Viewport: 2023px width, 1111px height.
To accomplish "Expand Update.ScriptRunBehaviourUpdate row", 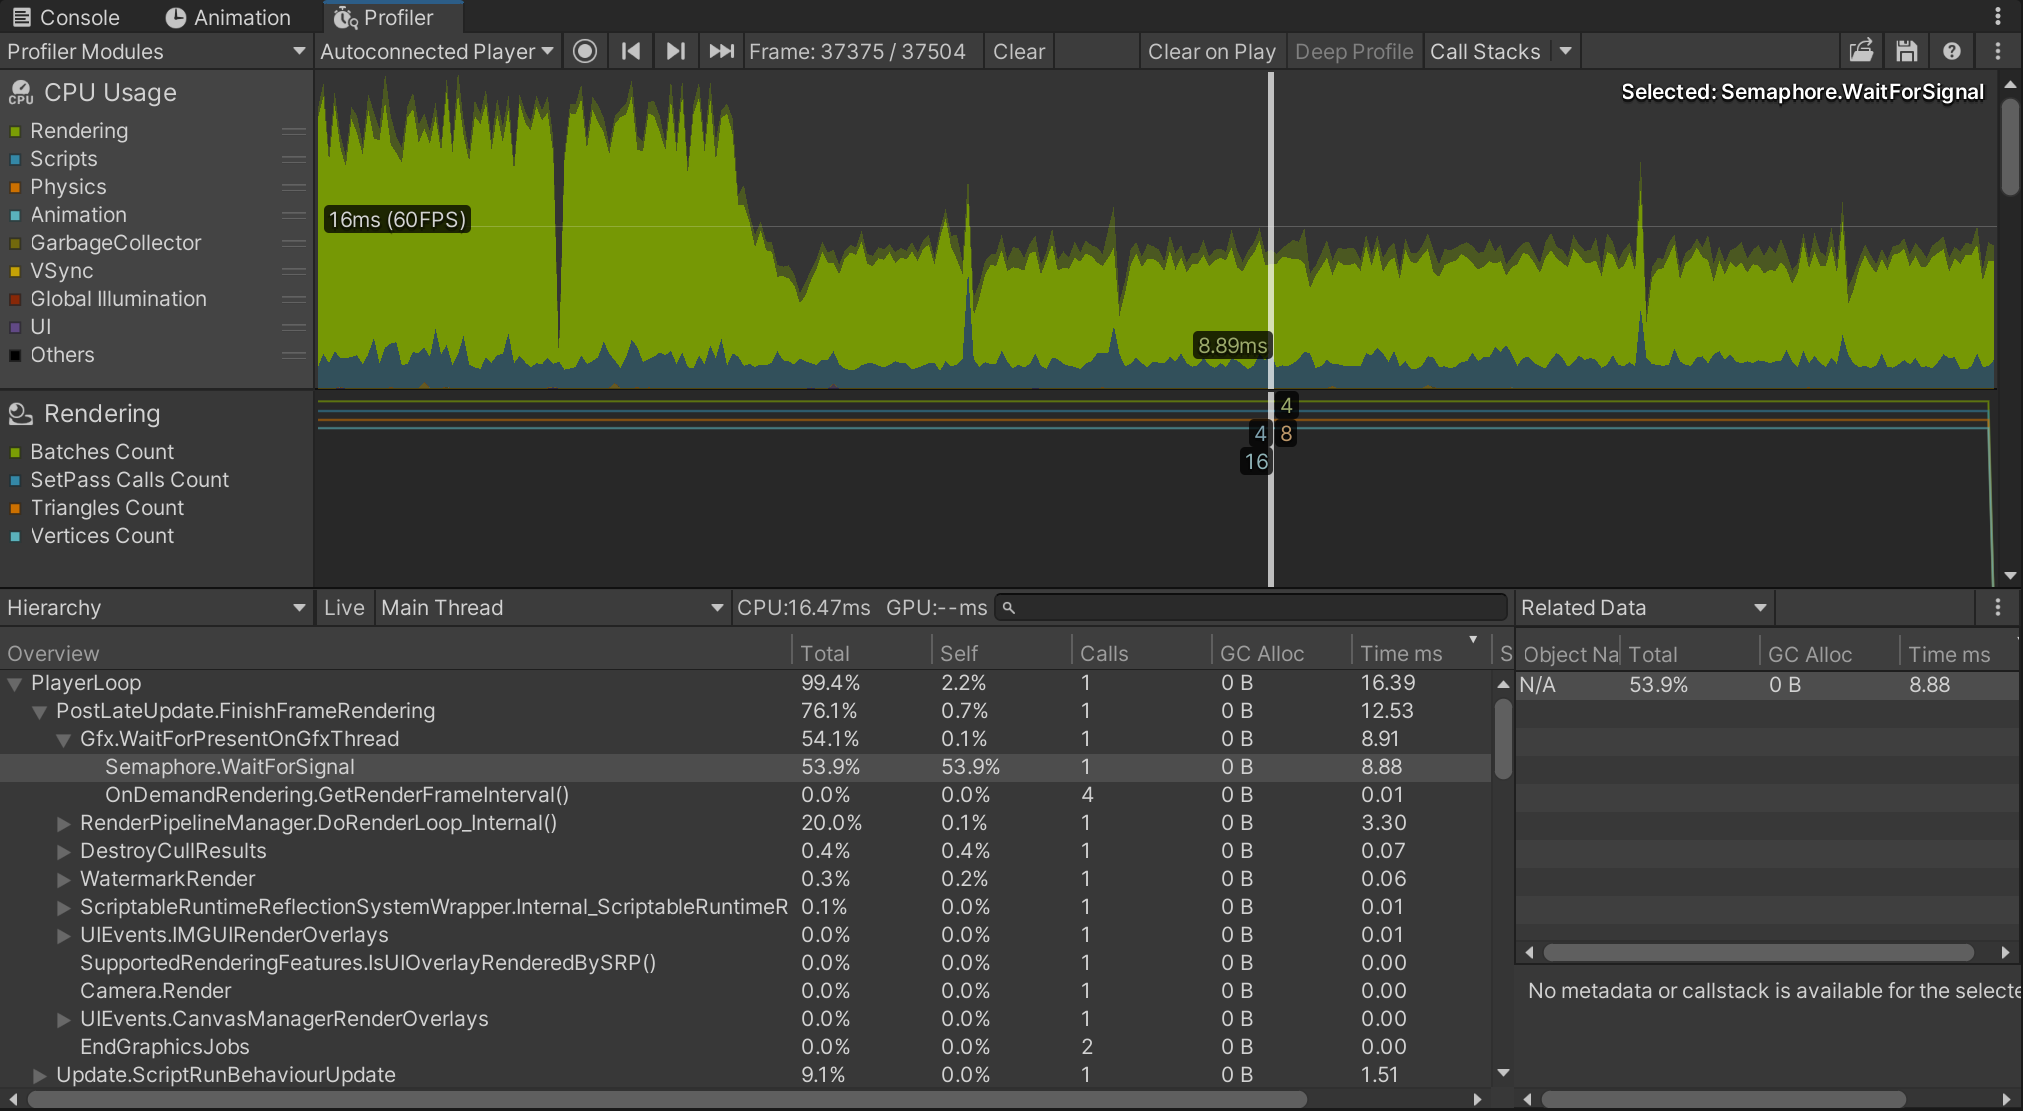I will pos(40,1076).
